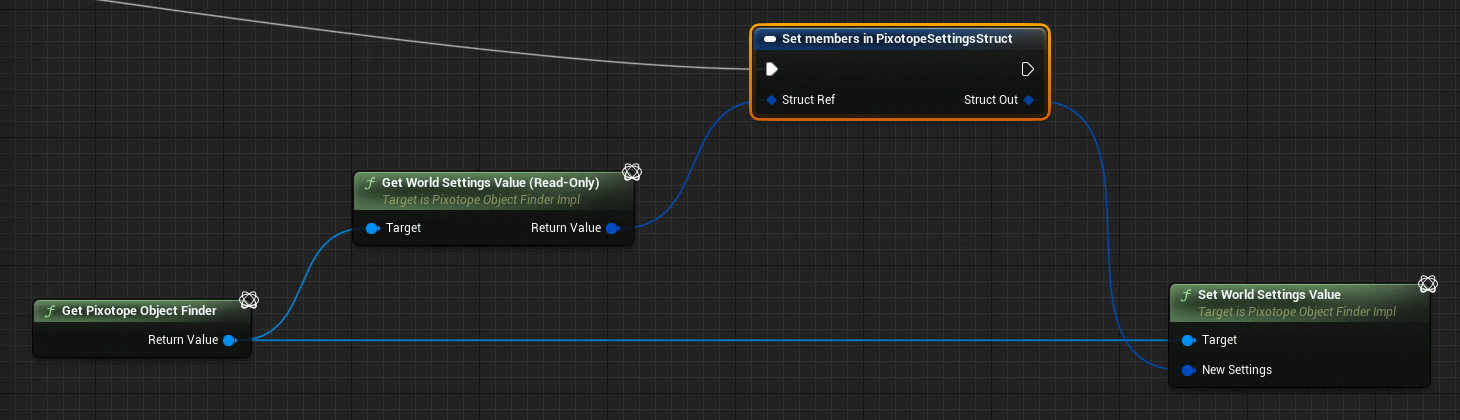Click the function icon on Get World Settings Value
Viewport: 1460px width, 420px height.
371,183
